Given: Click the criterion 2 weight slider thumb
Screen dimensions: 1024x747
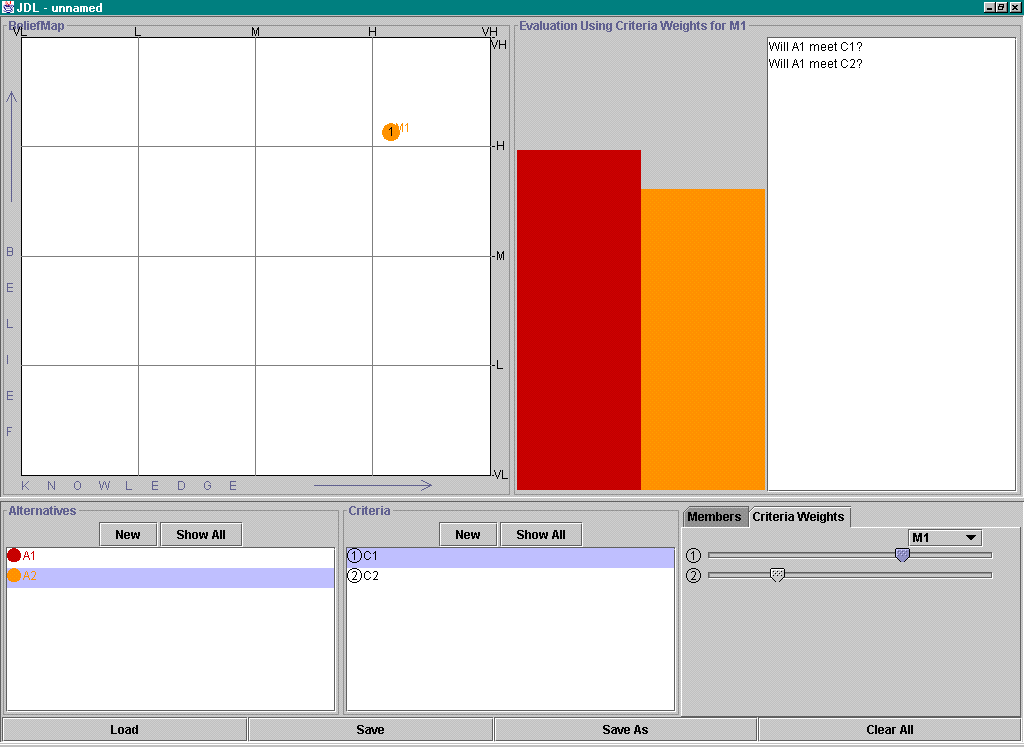Looking at the screenshot, I should tap(777, 575).
